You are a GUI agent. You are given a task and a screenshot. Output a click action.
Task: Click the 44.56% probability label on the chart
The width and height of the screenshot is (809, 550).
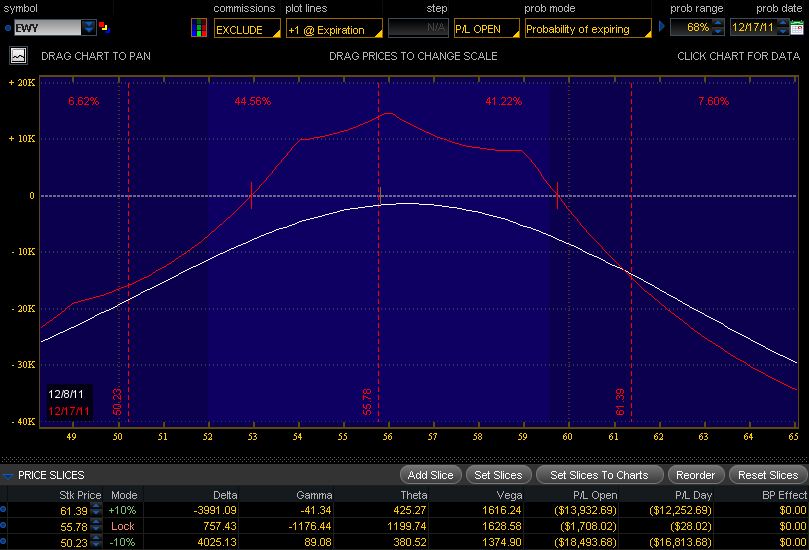coord(252,101)
